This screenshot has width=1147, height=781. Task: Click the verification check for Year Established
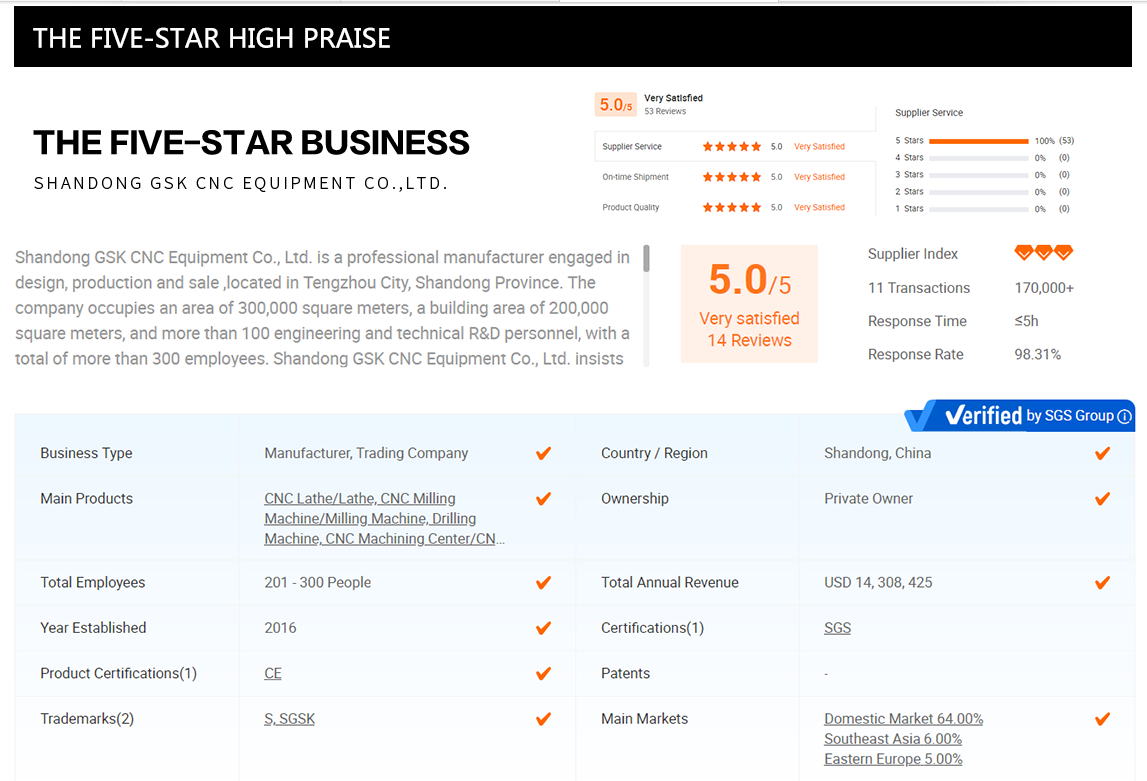(543, 628)
